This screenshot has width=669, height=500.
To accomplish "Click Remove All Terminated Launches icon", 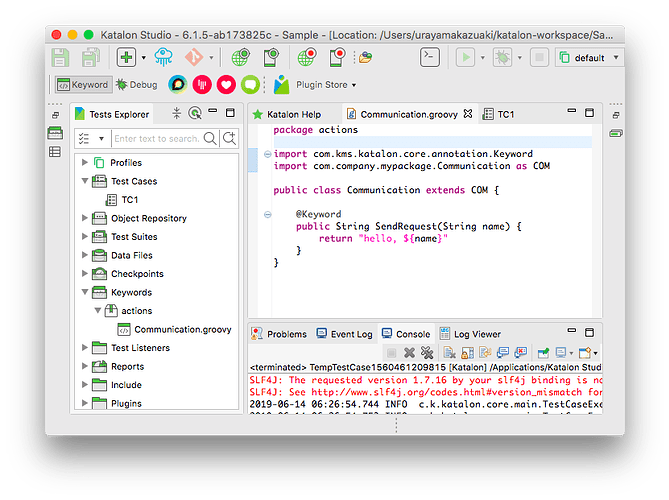I will [427, 353].
